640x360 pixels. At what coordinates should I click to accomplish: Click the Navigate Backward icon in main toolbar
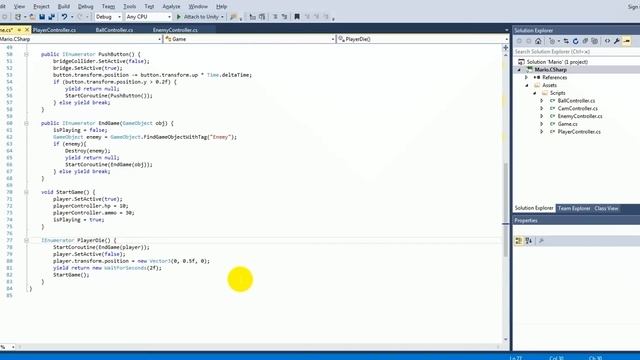tap(5, 17)
